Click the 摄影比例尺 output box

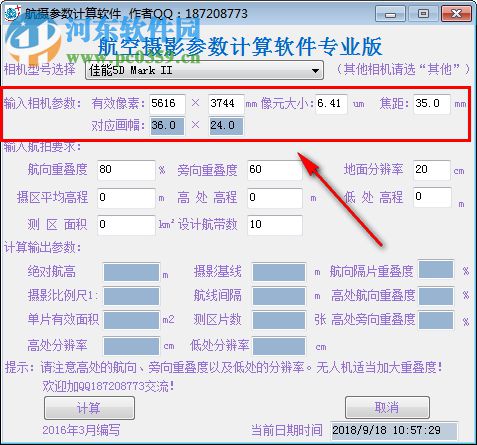point(131,296)
